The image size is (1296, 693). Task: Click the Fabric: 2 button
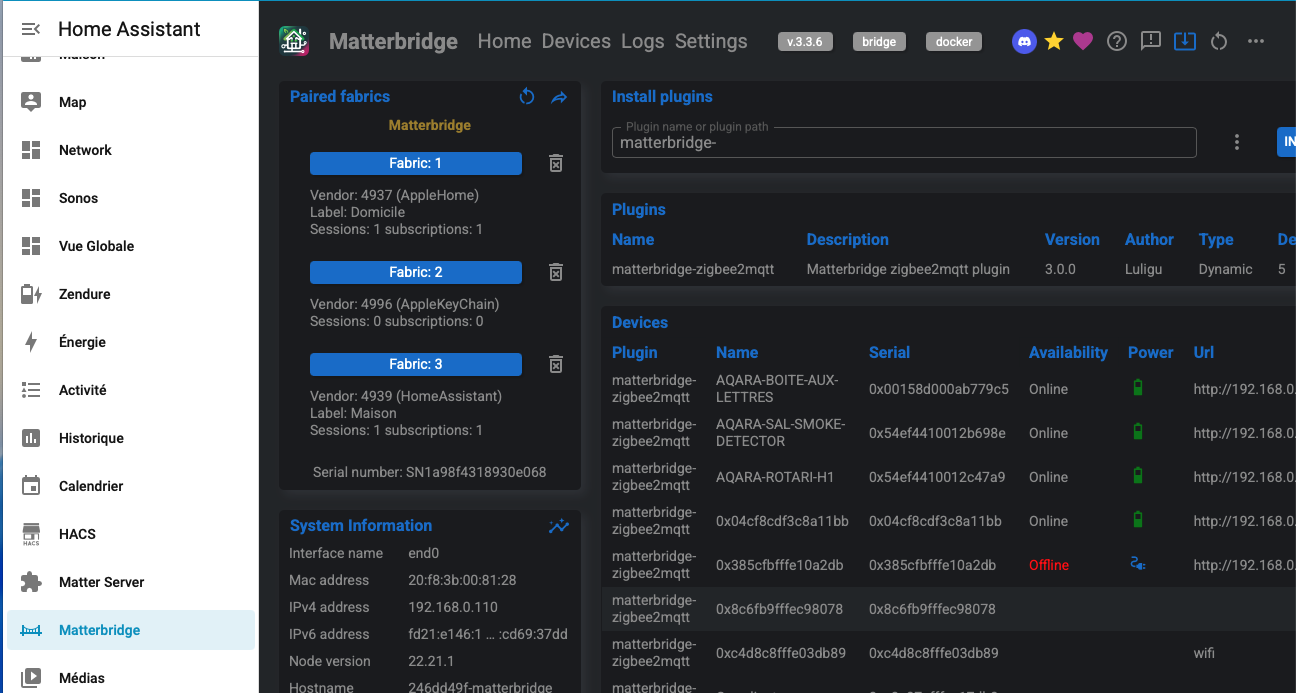point(415,272)
